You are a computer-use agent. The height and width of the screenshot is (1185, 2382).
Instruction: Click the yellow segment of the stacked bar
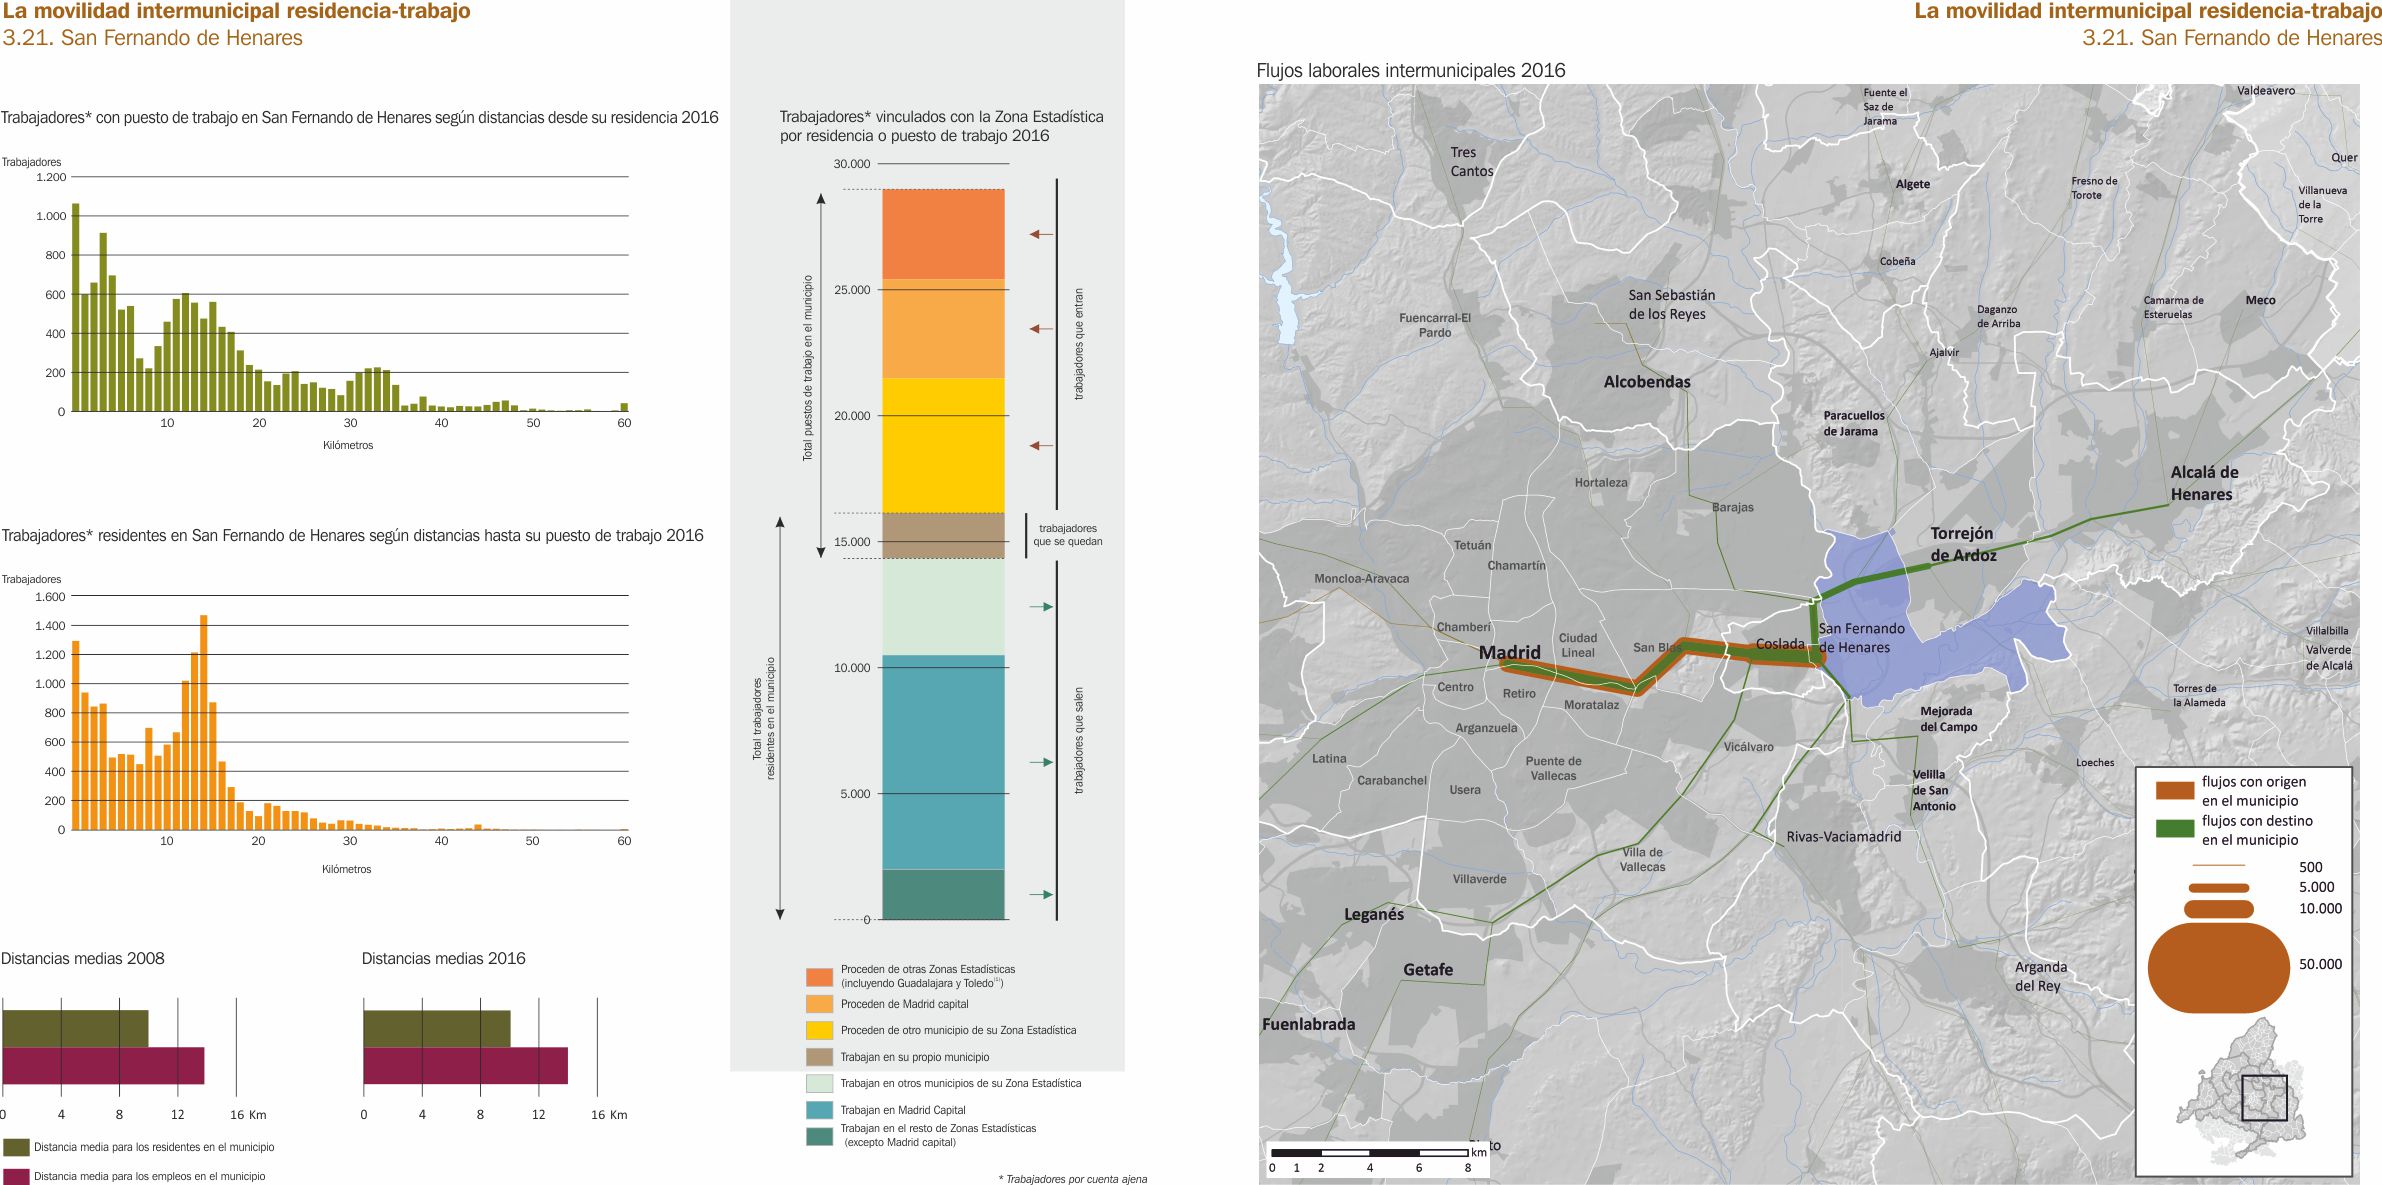(x=943, y=445)
